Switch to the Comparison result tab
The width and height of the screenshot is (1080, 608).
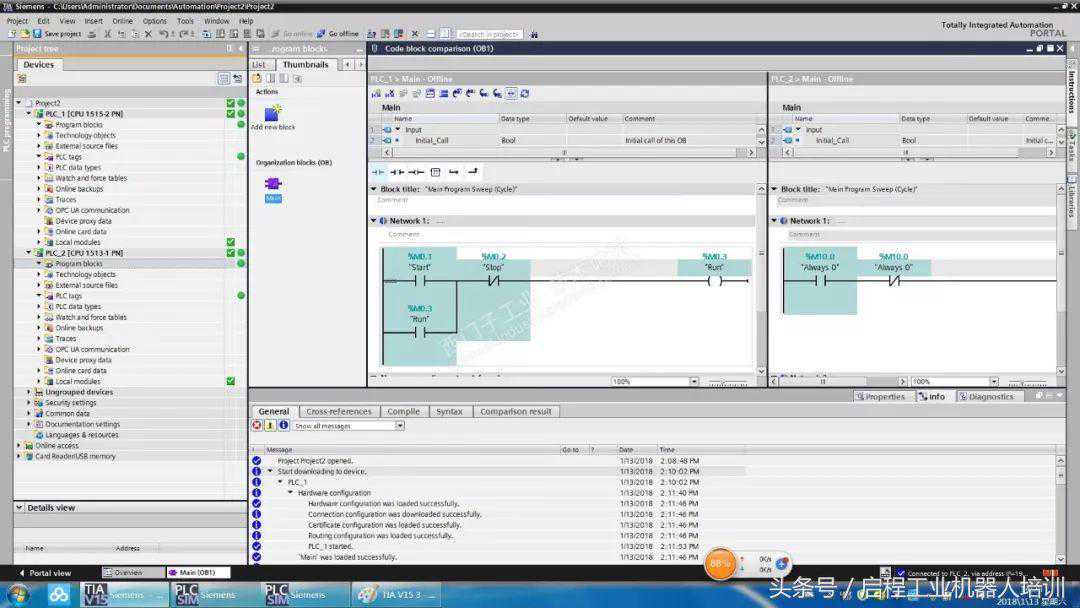[x=515, y=411]
